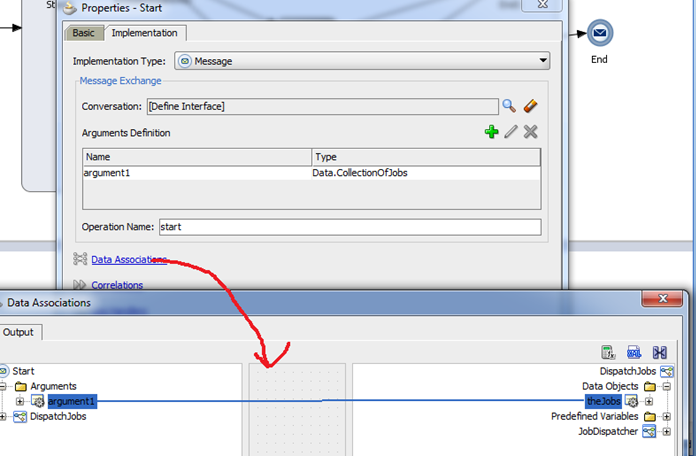Open the Data Associations link
Screen dimensions: 696x456
[x=128, y=260]
